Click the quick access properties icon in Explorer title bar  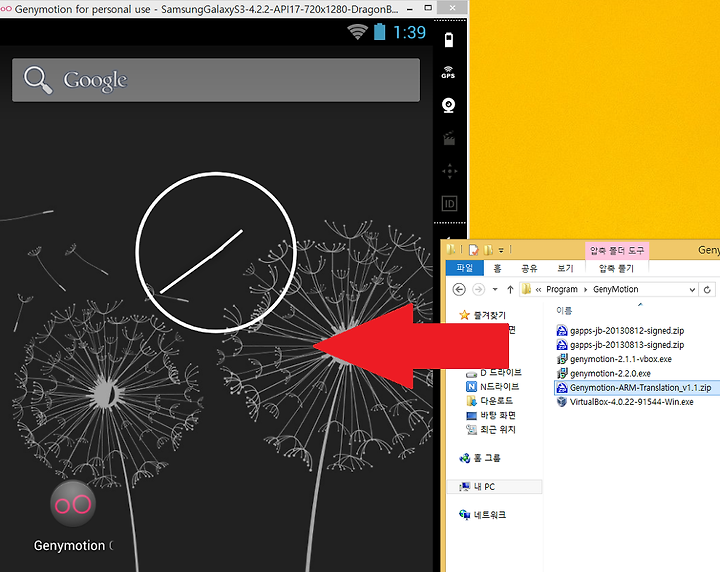point(473,250)
